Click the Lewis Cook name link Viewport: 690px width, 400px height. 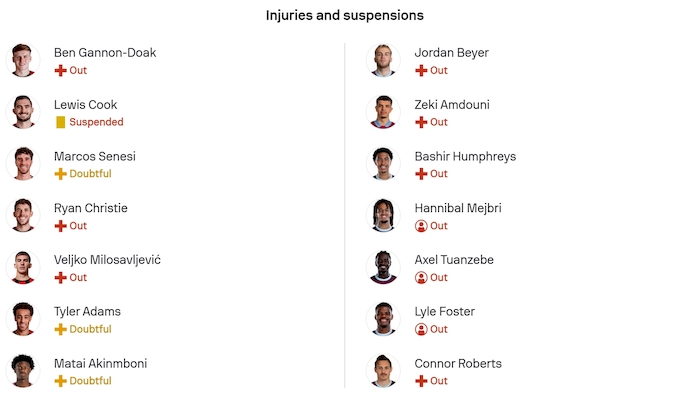tap(85, 105)
